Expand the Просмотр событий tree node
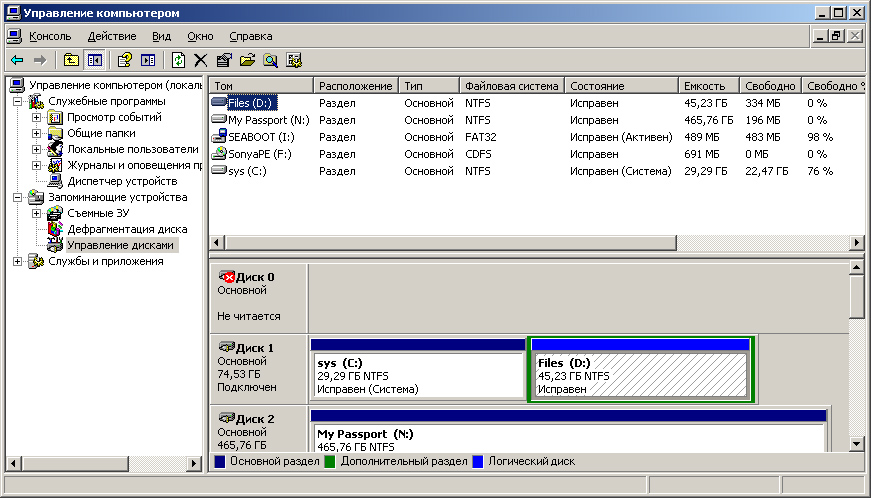 (37, 118)
